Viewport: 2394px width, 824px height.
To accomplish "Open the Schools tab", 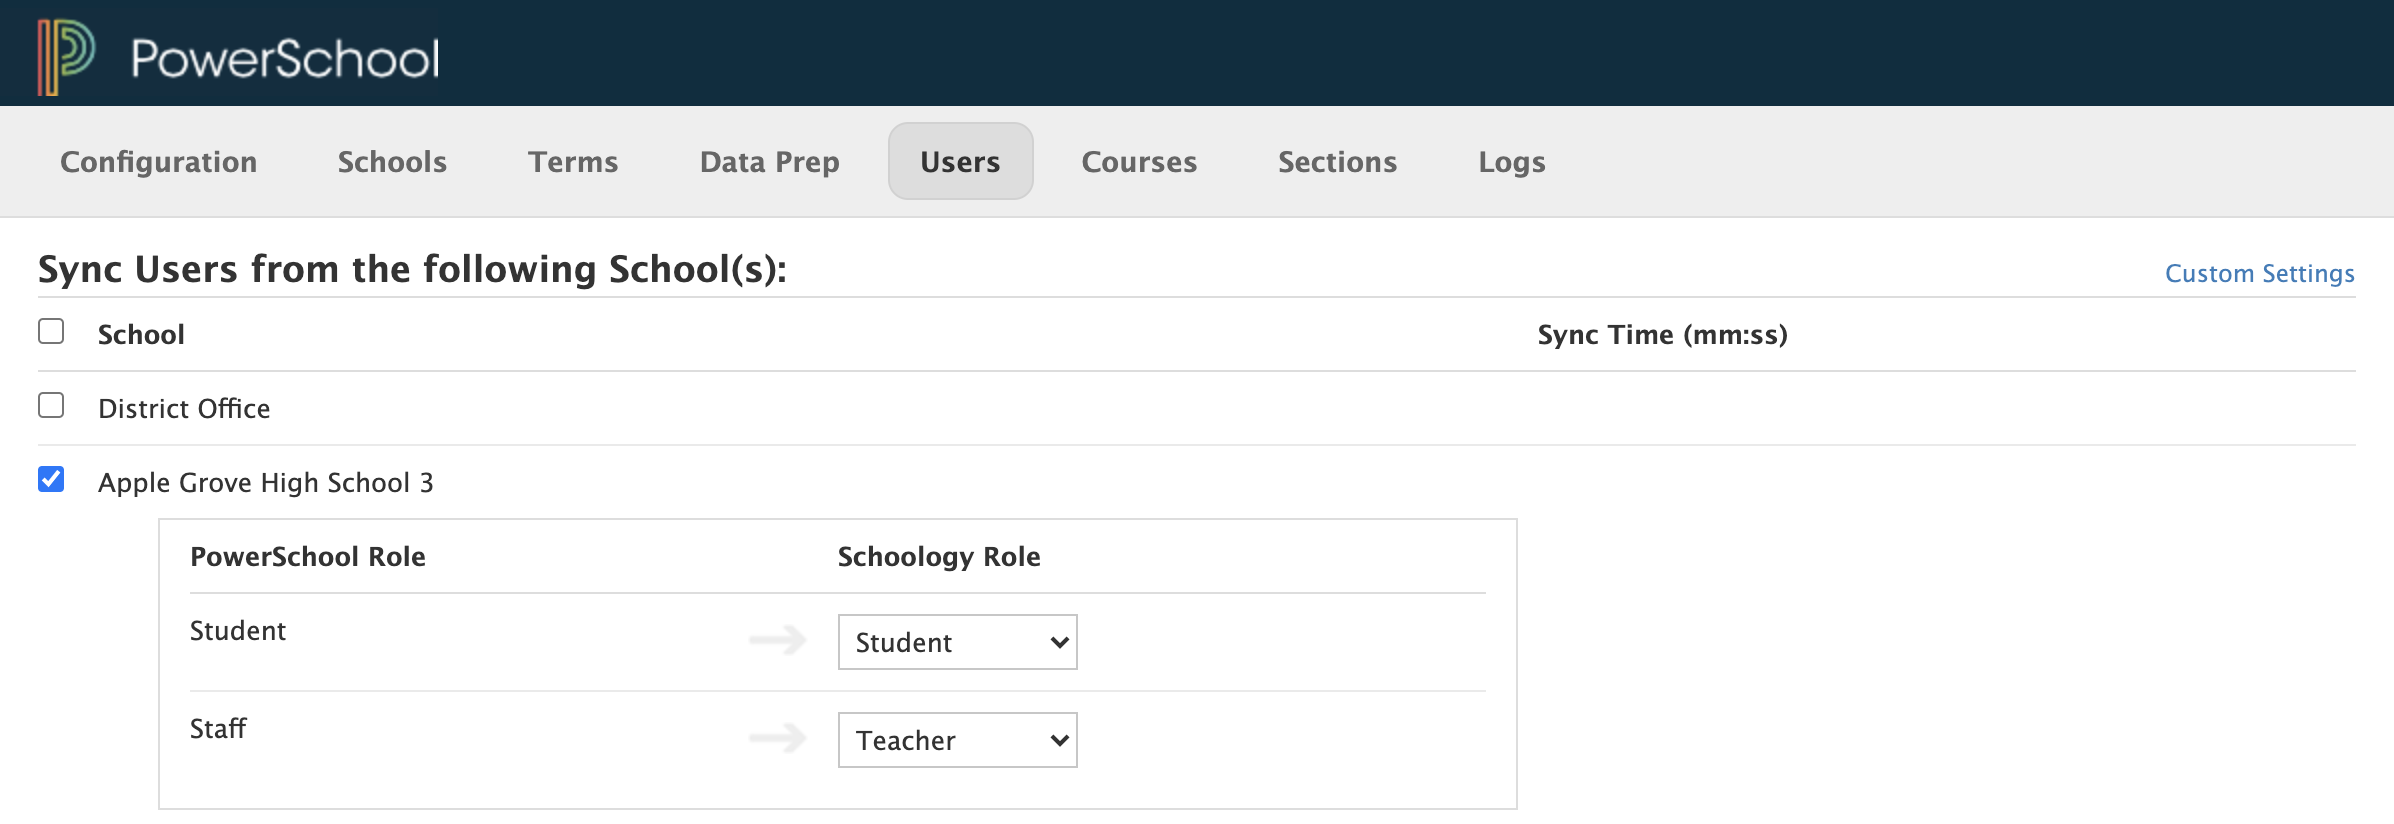I will [392, 162].
